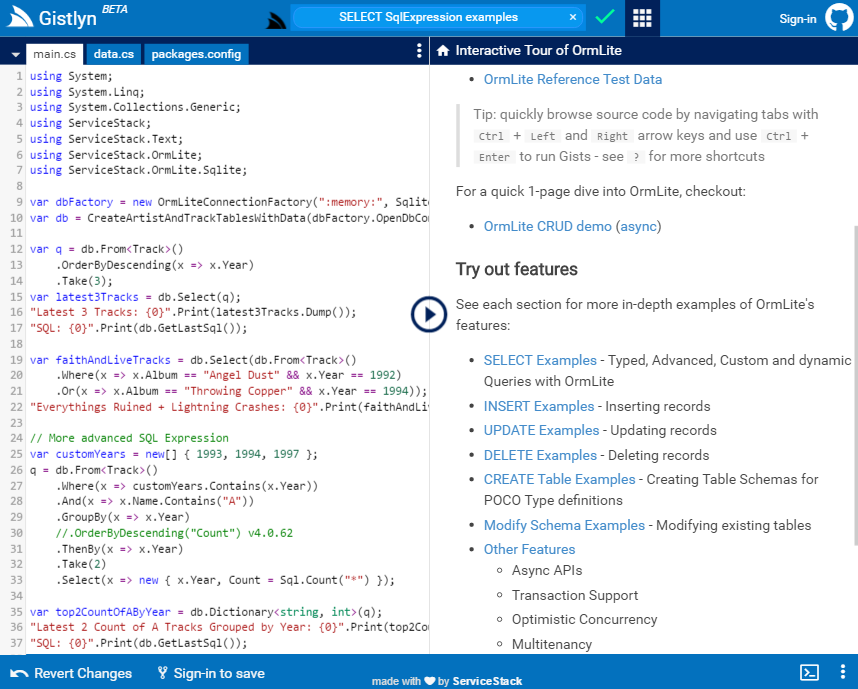Open DELETE Examples link
This screenshot has width=858, height=689.
[x=540, y=455]
